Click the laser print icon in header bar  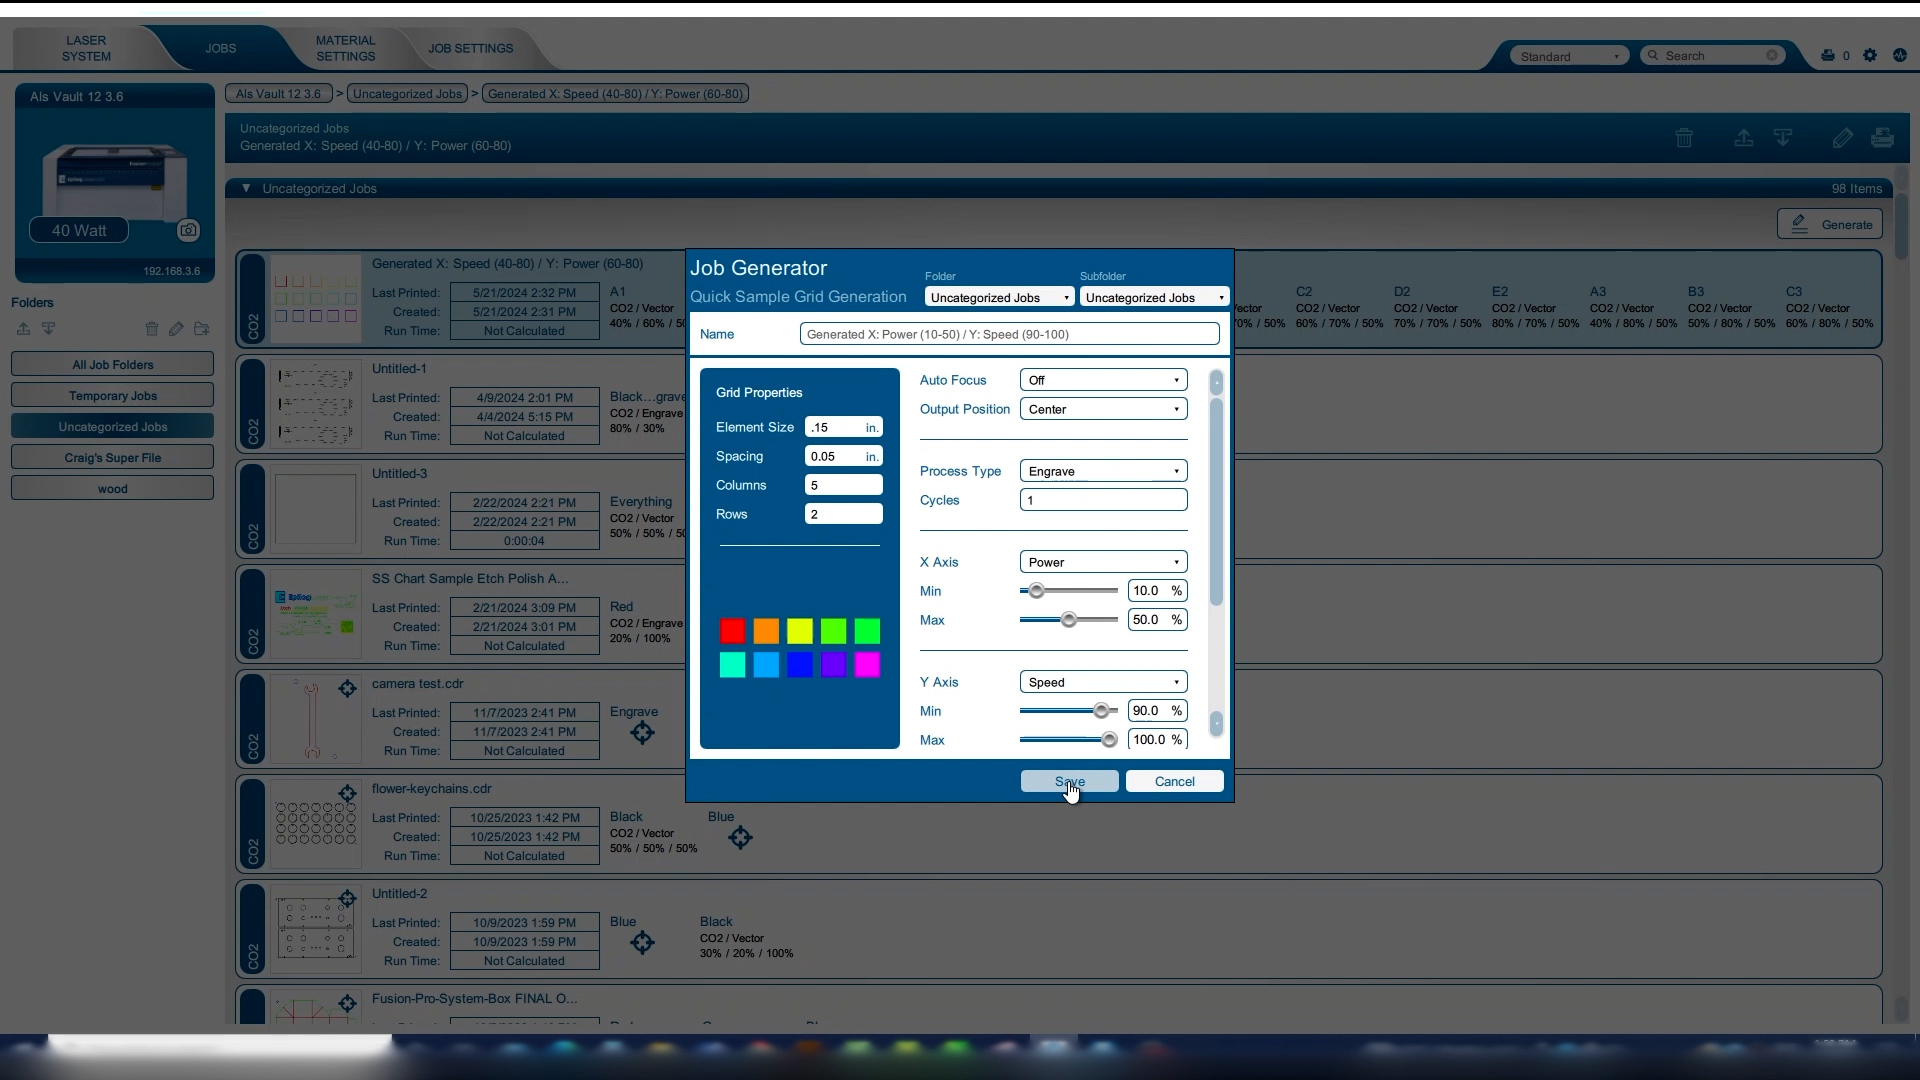click(x=1882, y=138)
